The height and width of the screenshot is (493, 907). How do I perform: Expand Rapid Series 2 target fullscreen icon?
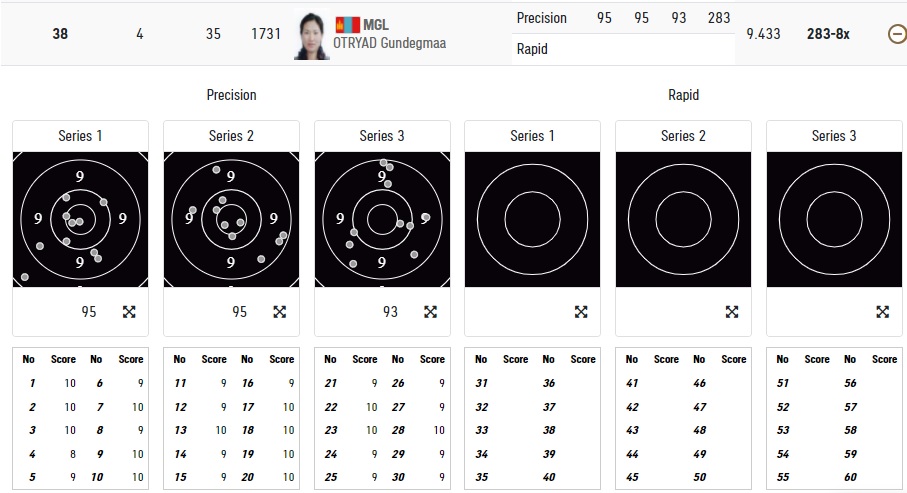[732, 312]
